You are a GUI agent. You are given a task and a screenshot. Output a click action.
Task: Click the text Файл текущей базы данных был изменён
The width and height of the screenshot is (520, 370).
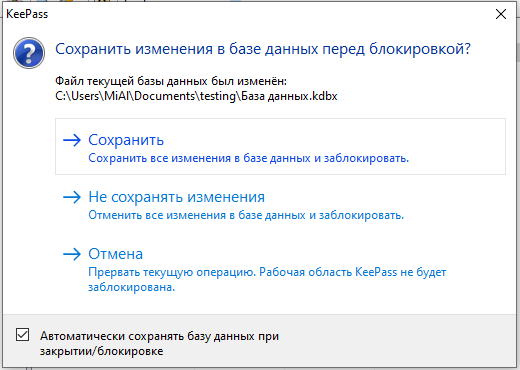(x=171, y=81)
